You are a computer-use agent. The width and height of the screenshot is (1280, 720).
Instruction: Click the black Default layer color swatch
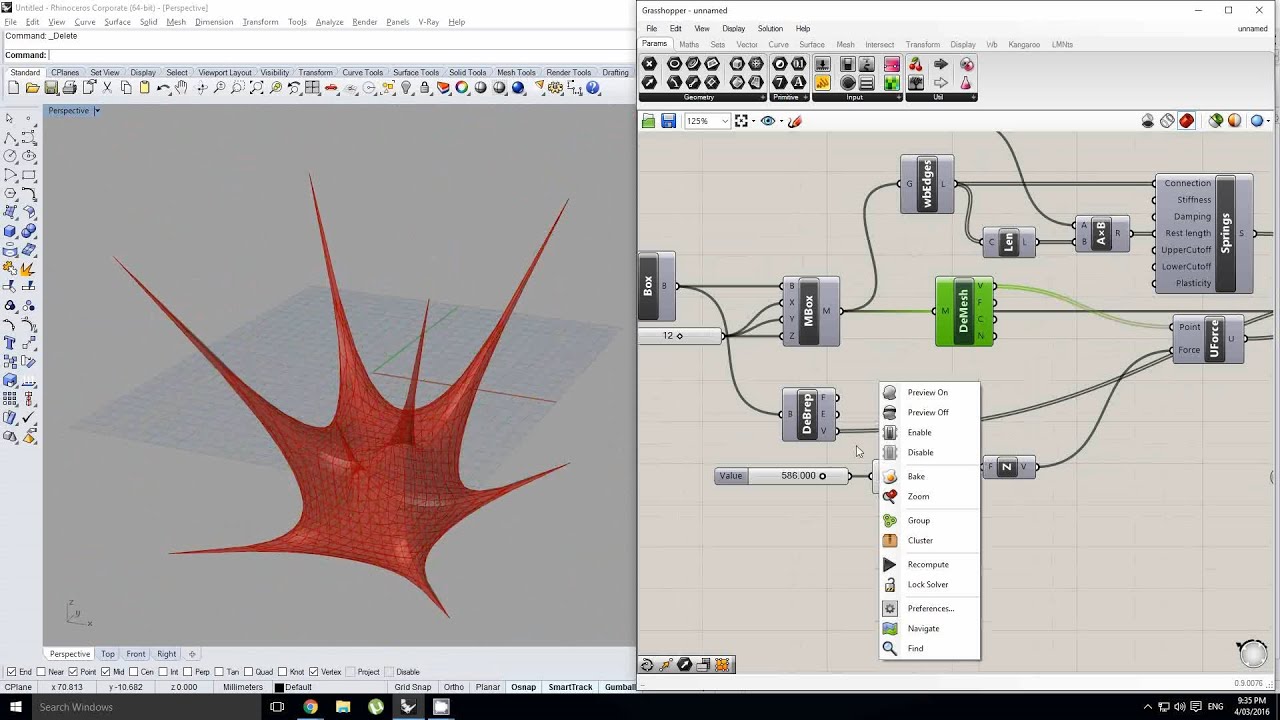pos(280,687)
